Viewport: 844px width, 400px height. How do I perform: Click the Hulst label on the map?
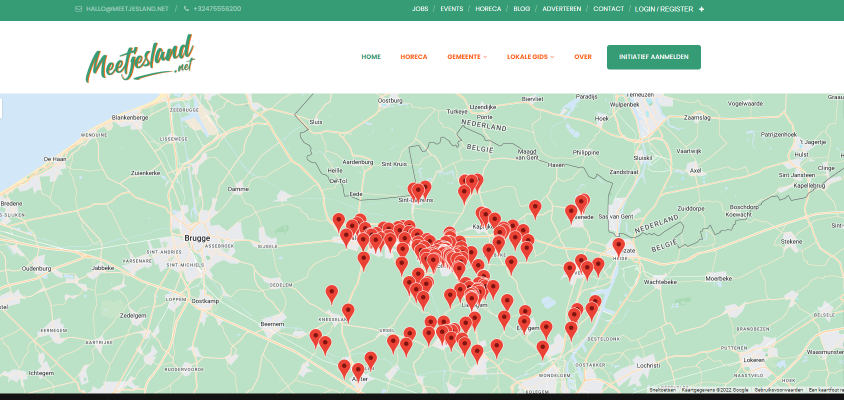pyautogui.click(x=801, y=155)
